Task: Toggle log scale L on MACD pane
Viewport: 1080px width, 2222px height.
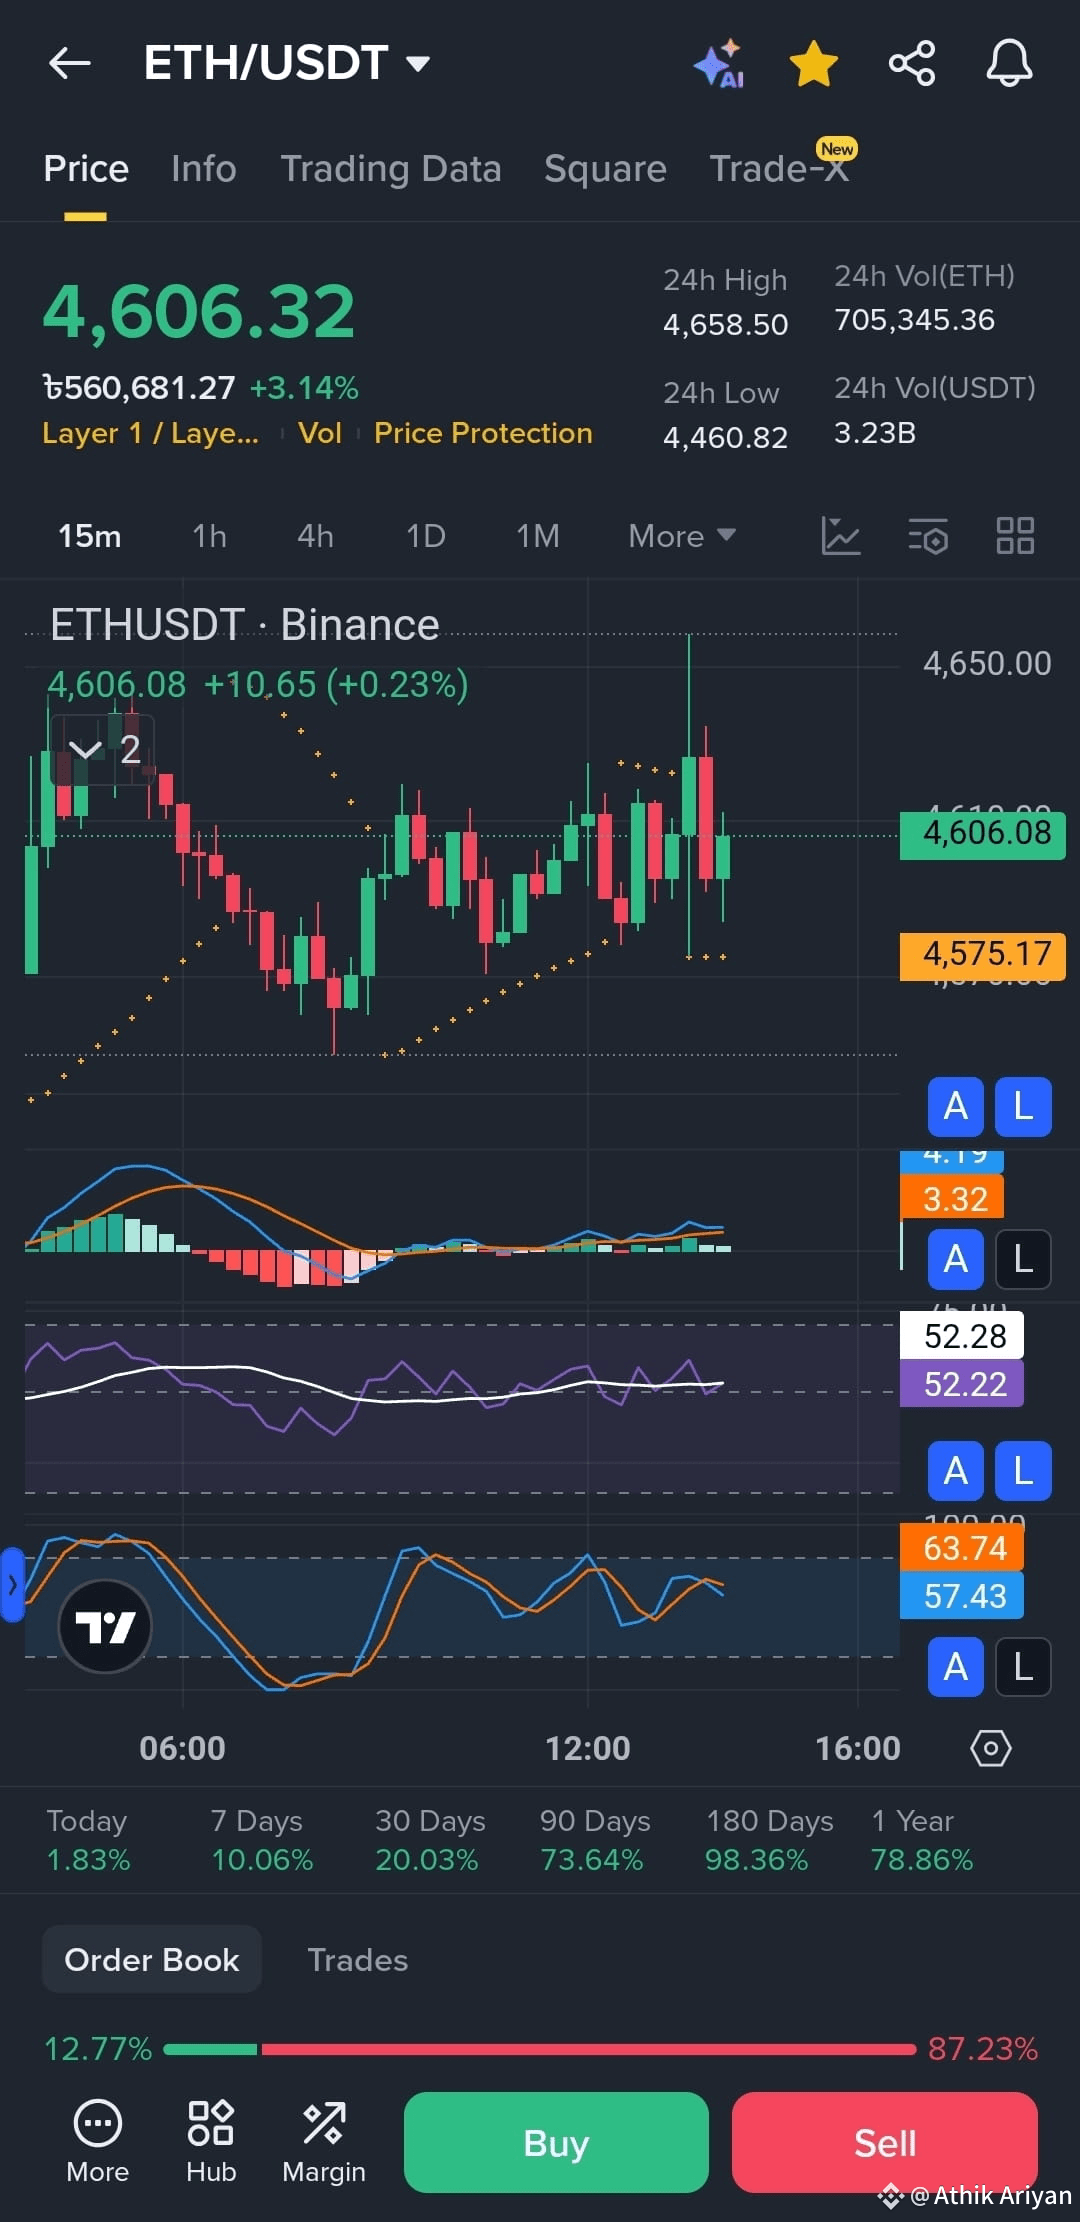Action: coord(1023,1259)
